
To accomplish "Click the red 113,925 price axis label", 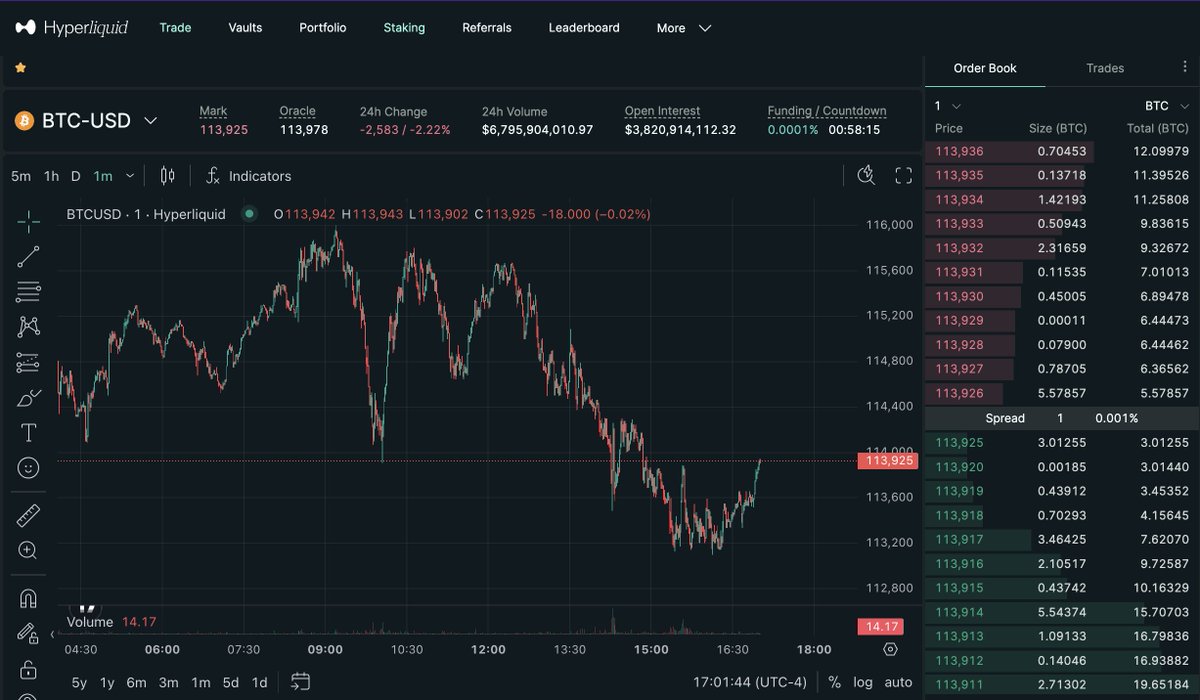I will click(x=890, y=461).
